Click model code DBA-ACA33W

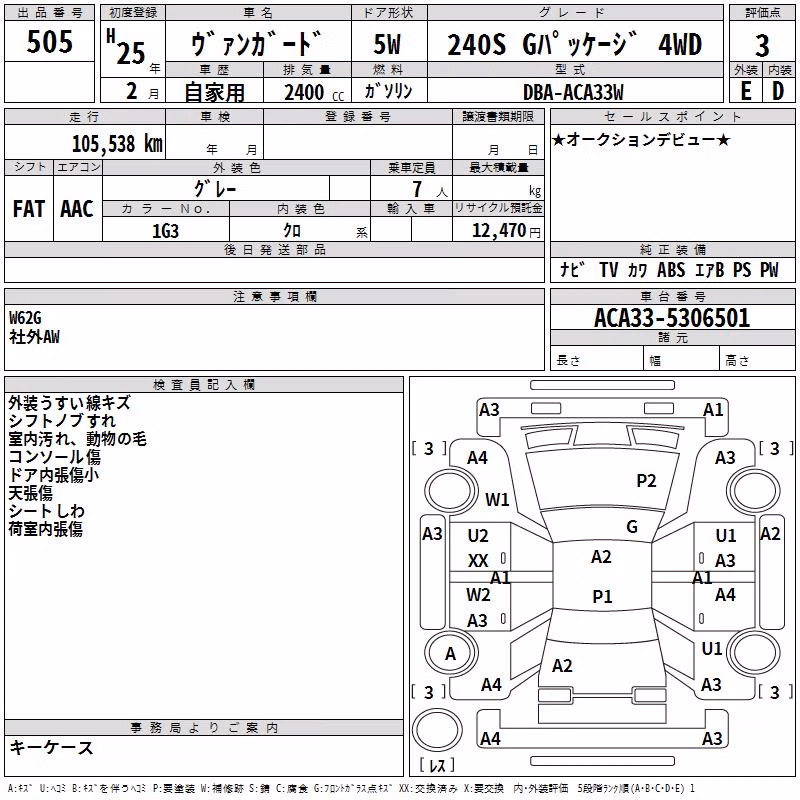[573, 92]
